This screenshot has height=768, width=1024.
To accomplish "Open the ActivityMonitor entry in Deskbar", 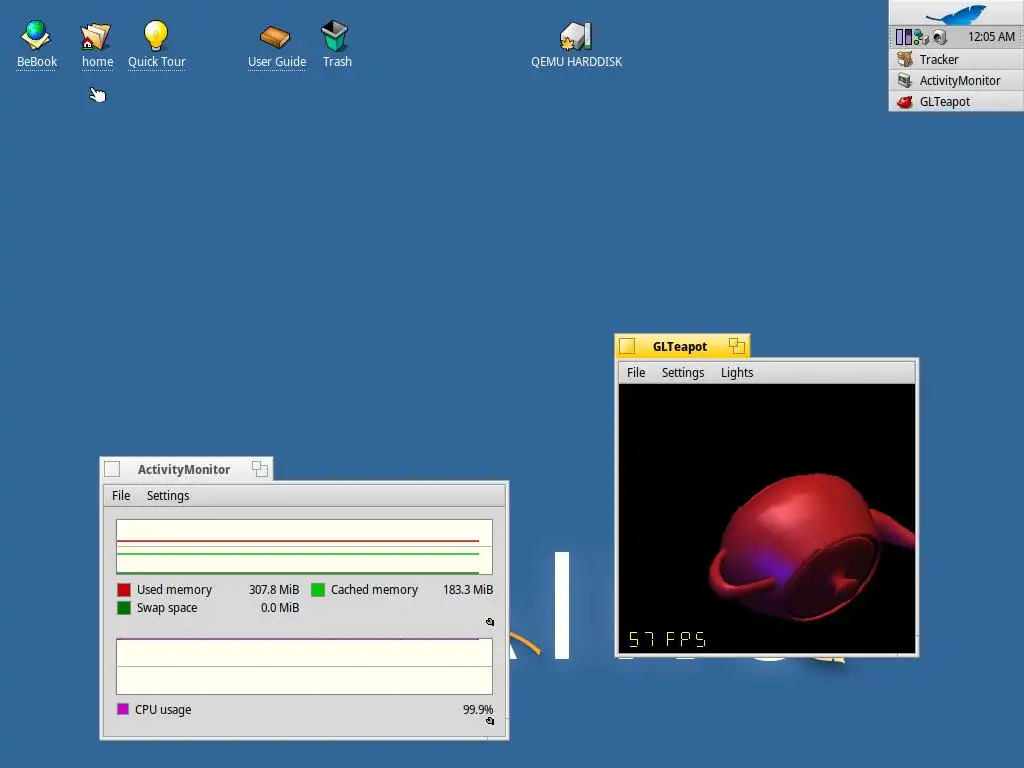I will (956, 80).
